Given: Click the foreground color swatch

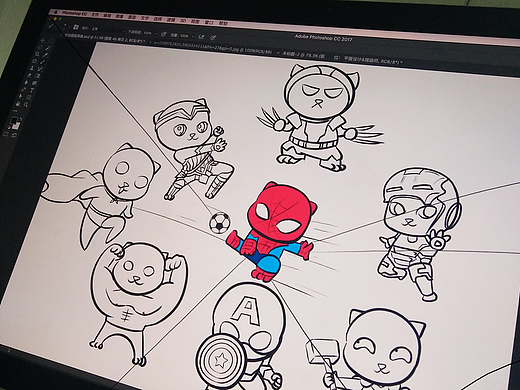Looking at the screenshot, I should [14, 120].
